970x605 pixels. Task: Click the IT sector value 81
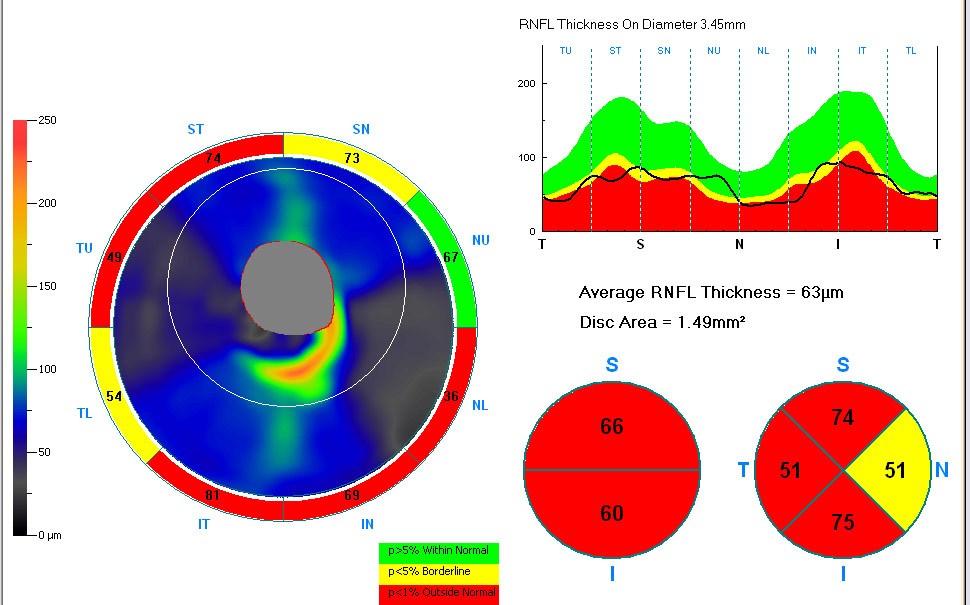point(212,495)
